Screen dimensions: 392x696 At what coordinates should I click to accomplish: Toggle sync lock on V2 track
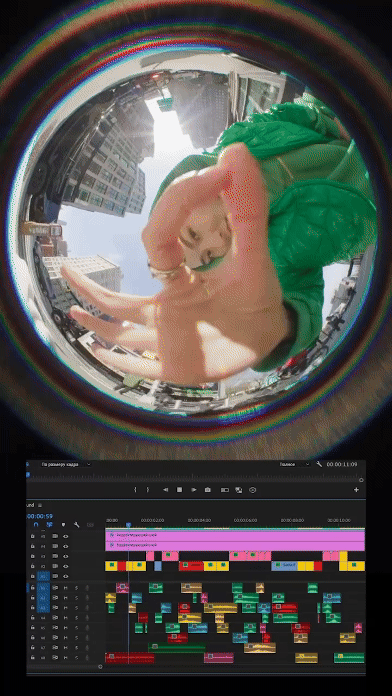55,566
